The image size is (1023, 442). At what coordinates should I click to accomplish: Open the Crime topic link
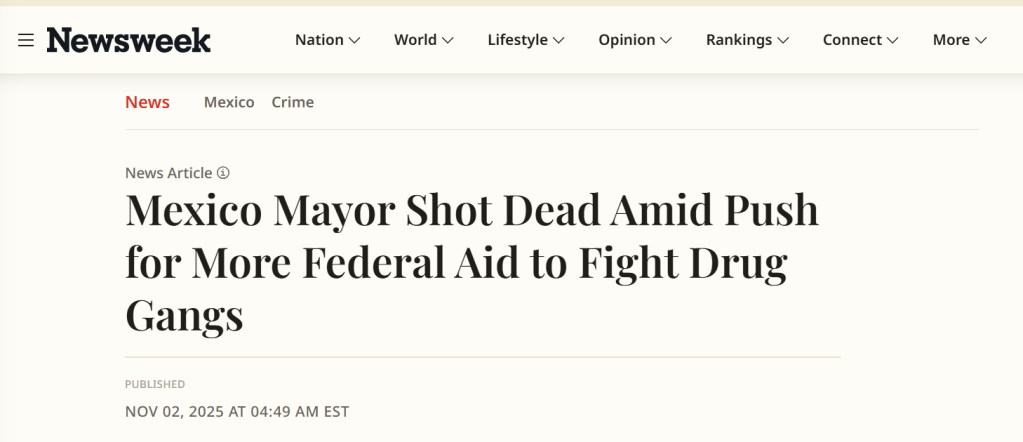pos(292,102)
